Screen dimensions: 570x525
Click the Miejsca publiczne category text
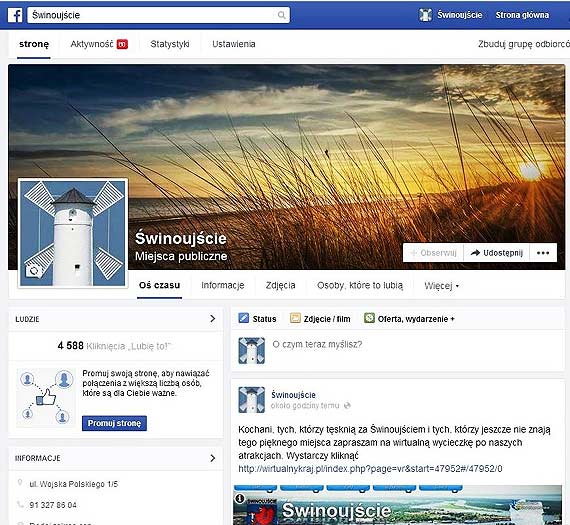[181, 256]
